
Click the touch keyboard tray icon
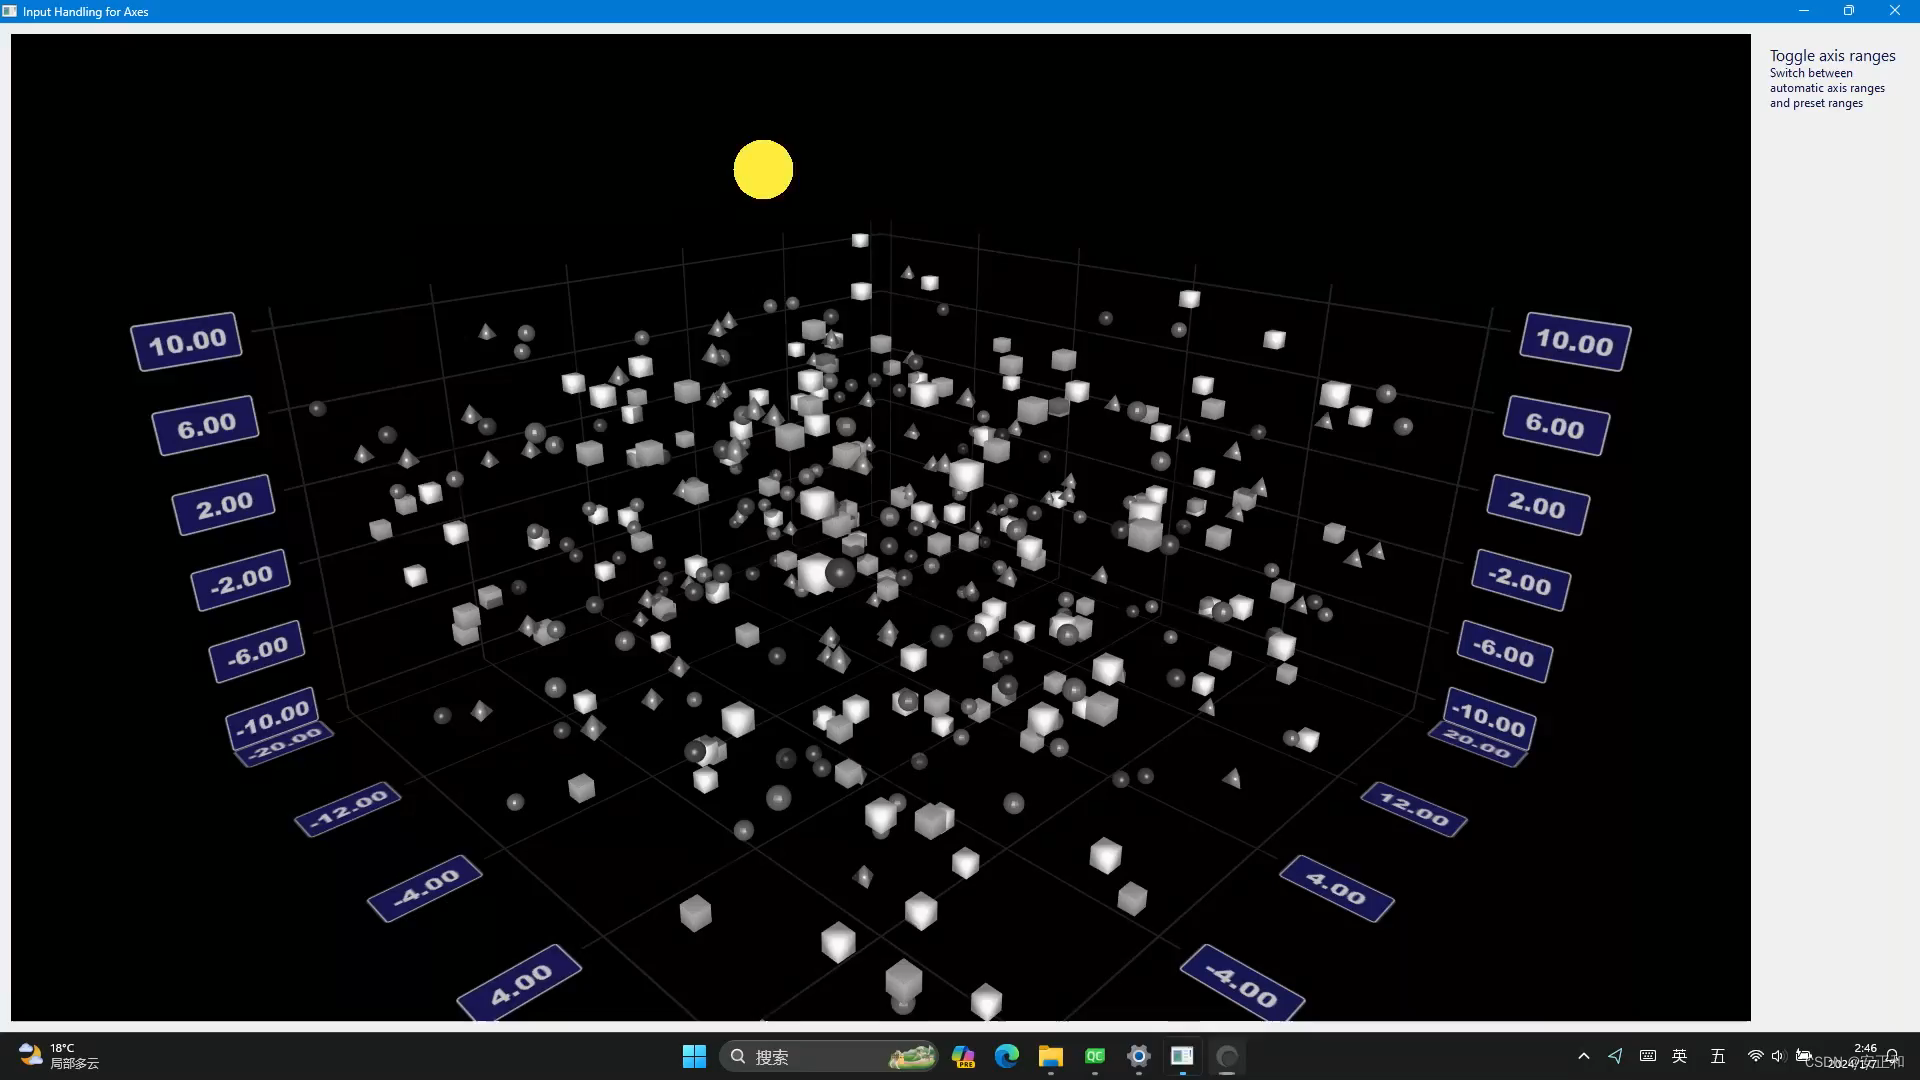(1648, 1056)
